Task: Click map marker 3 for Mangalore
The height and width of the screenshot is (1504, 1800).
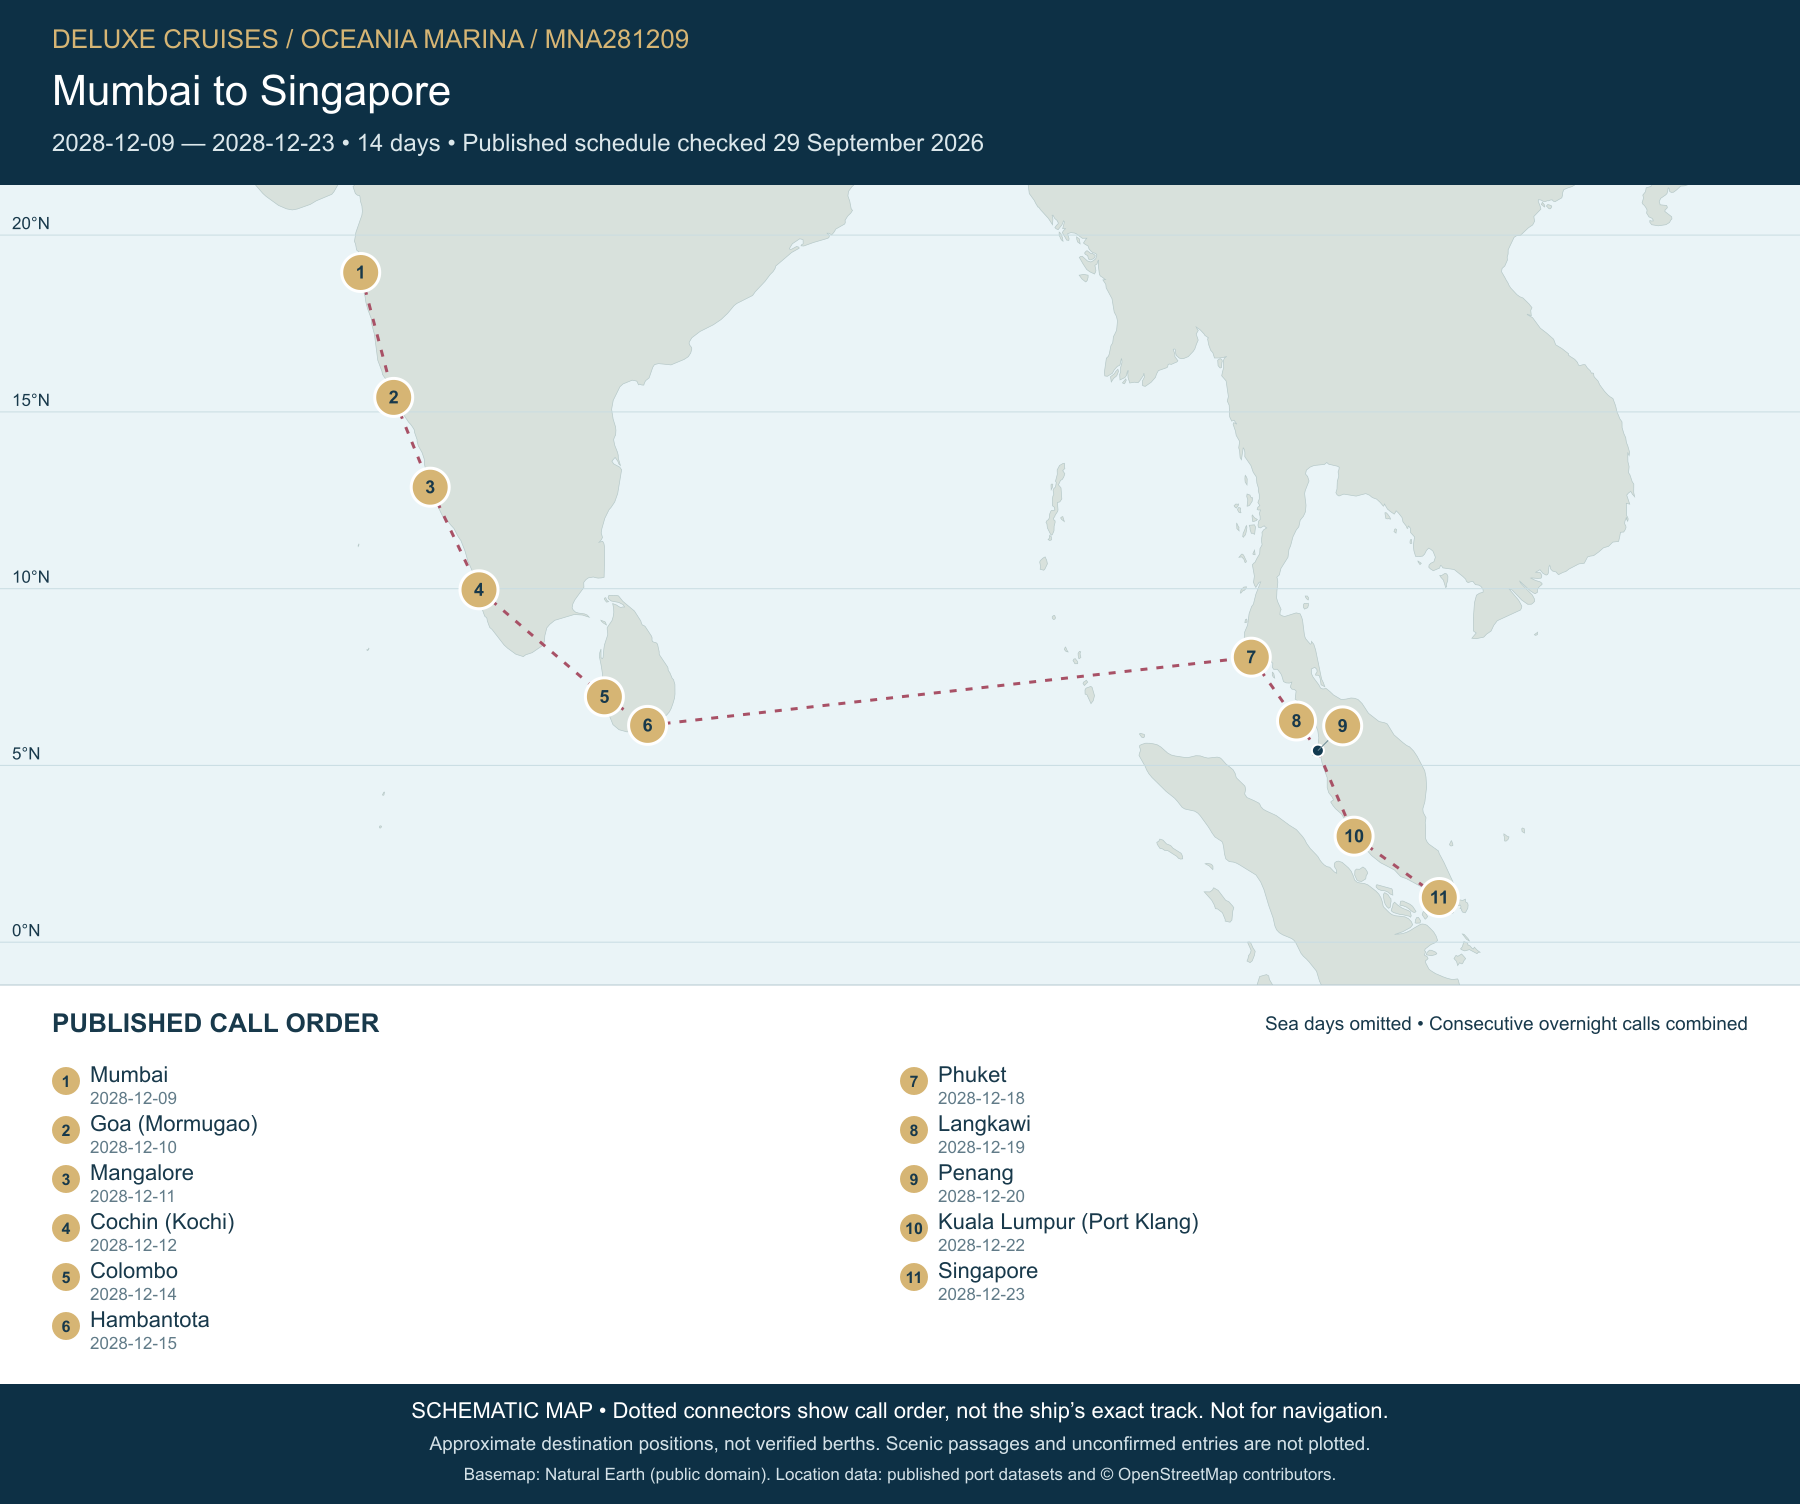Action: tap(430, 487)
